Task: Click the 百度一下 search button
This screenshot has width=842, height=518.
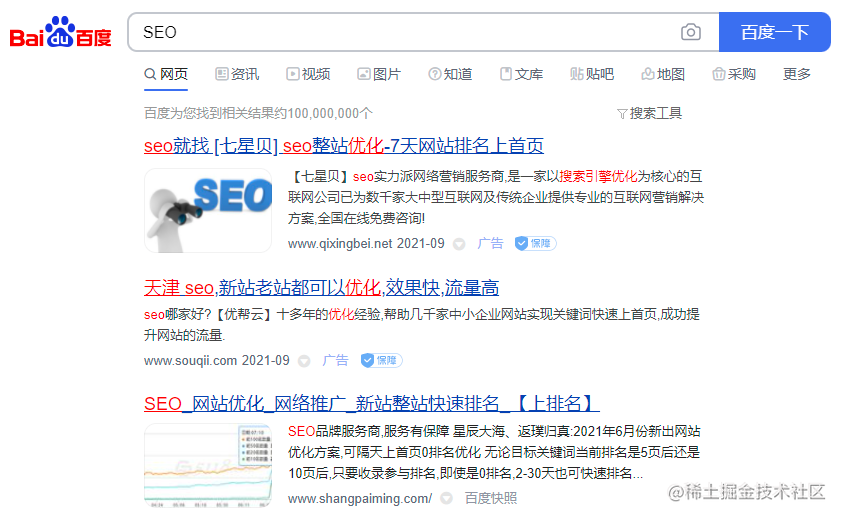Action: (x=774, y=32)
